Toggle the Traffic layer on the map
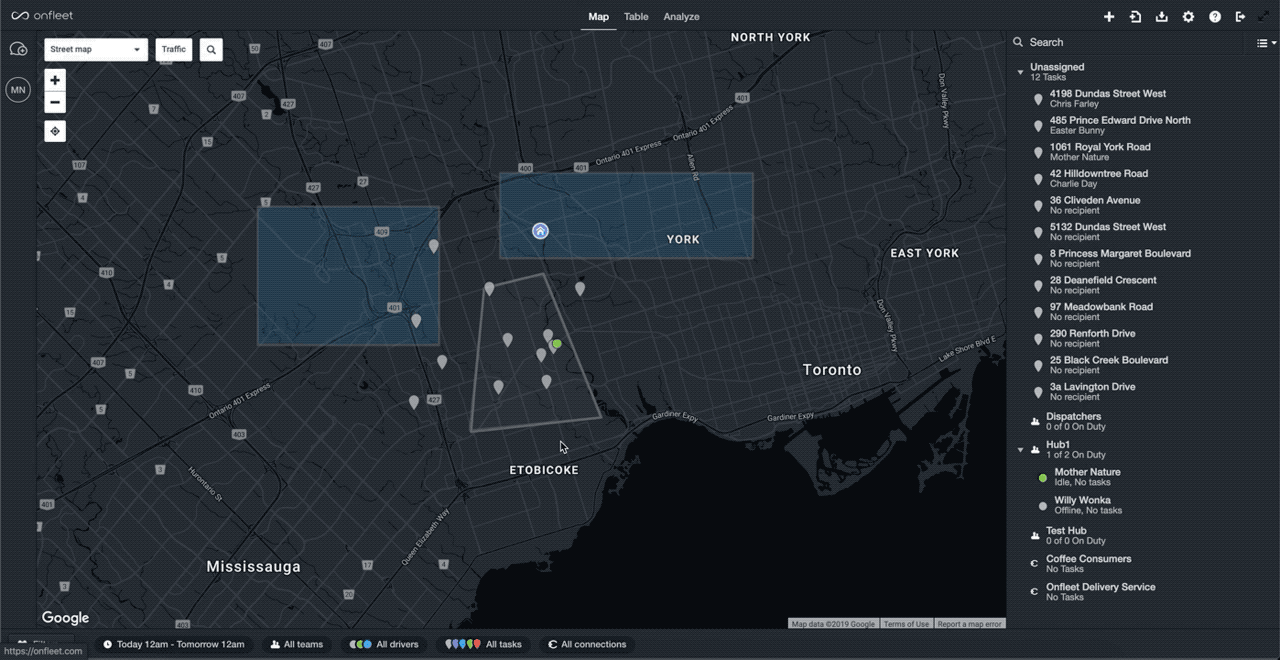 point(174,49)
